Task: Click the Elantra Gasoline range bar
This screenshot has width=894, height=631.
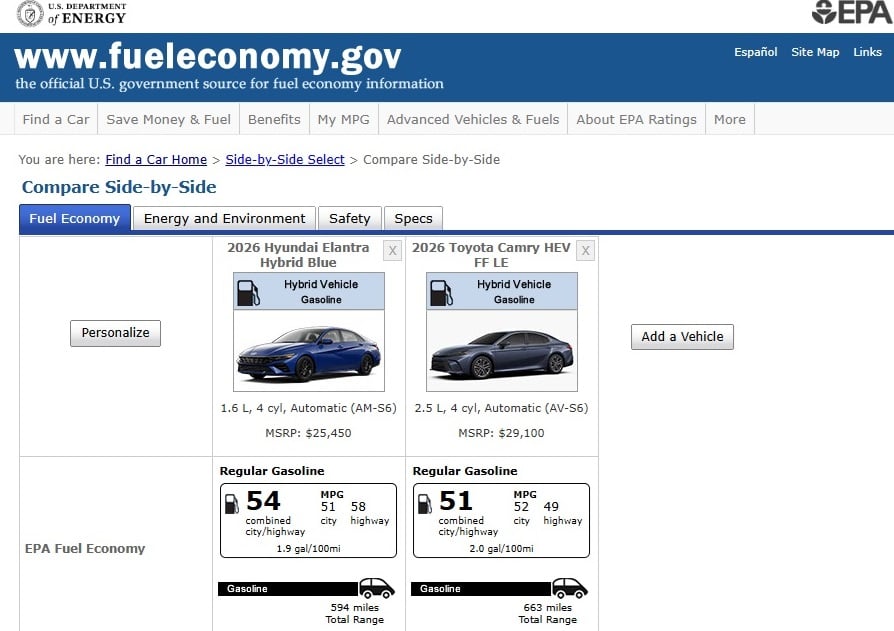Action: (288, 589)
